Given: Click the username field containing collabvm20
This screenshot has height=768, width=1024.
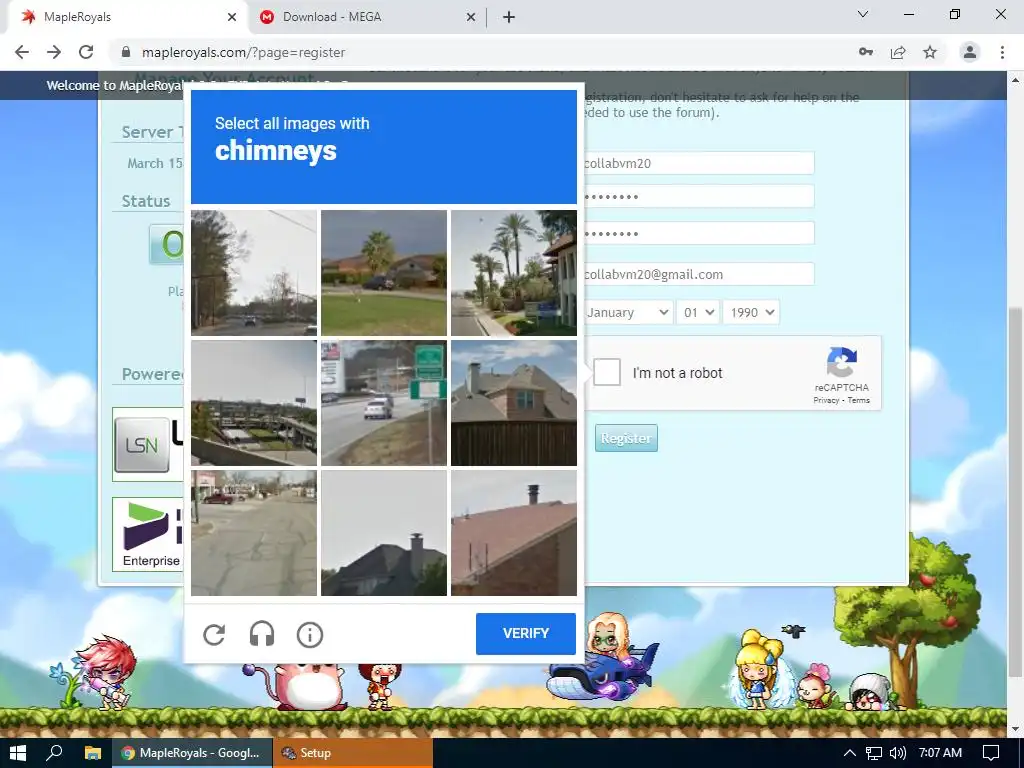Looking at the screenshot, I should click(698, 163).
